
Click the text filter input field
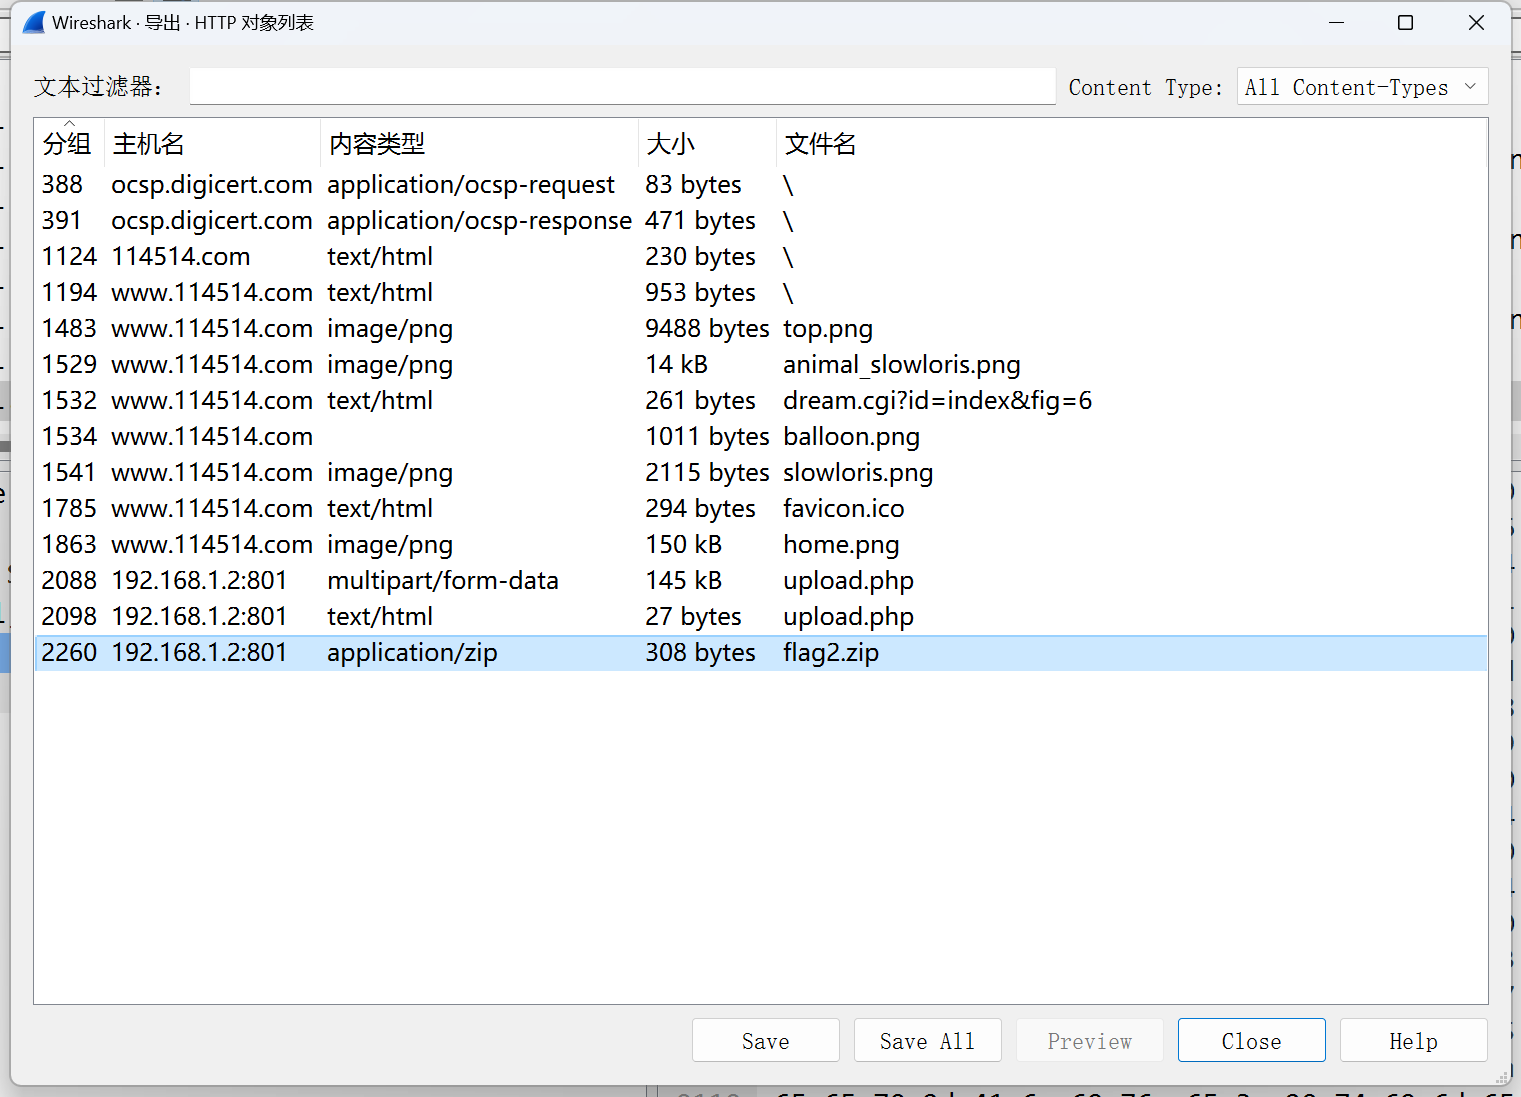(x=622, y=86)
